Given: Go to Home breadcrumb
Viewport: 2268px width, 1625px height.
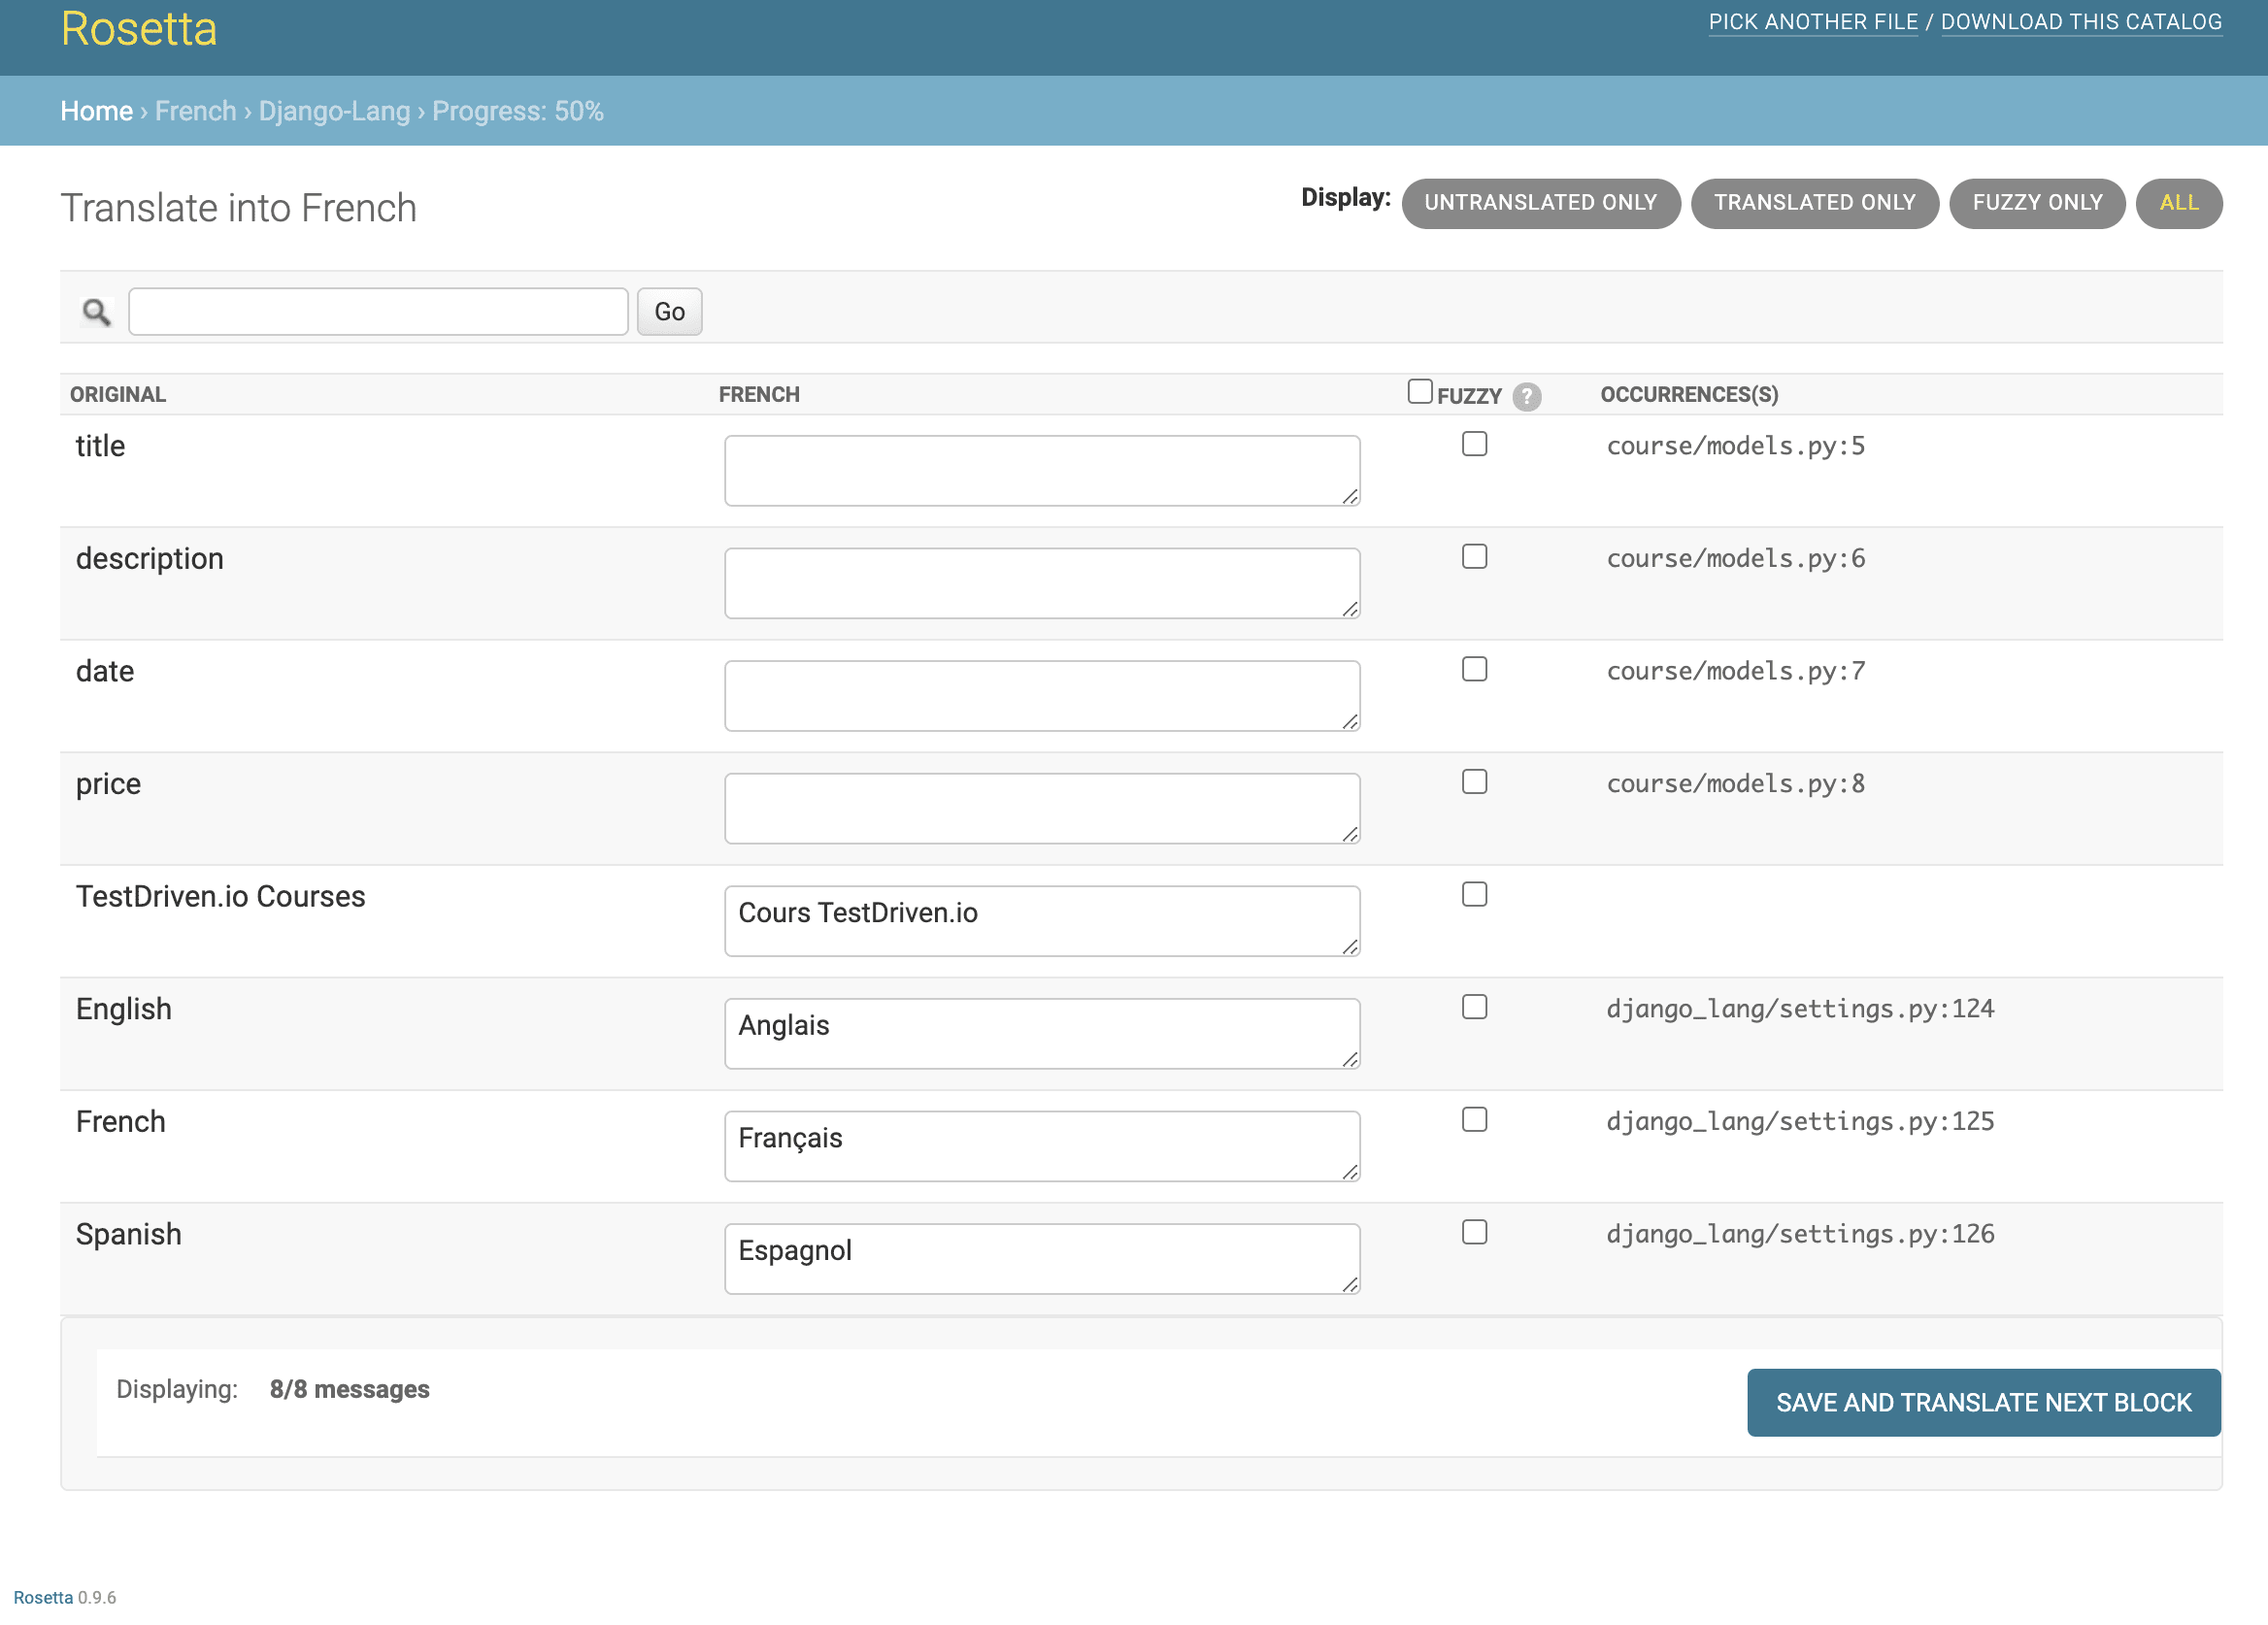Looking at the screenshot, I should click(x=96, y=111).
